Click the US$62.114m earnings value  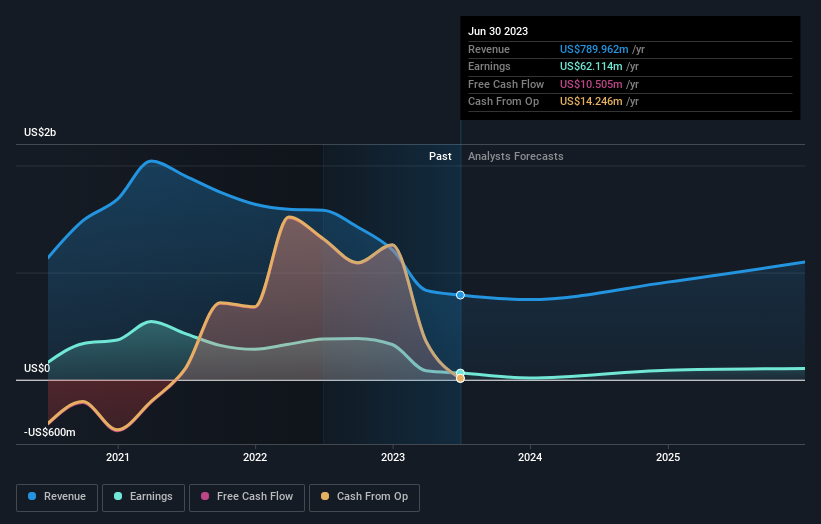point(591,66)
